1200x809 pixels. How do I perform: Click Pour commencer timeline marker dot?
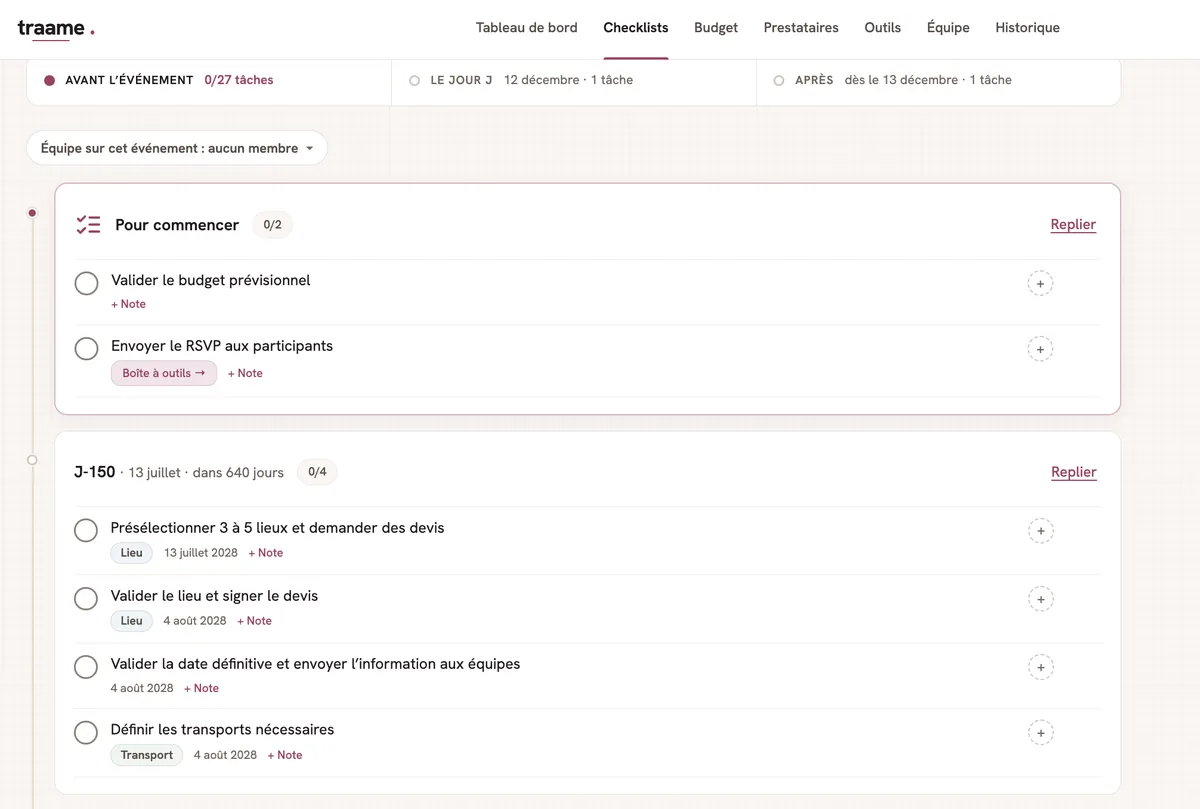[32, 213]
